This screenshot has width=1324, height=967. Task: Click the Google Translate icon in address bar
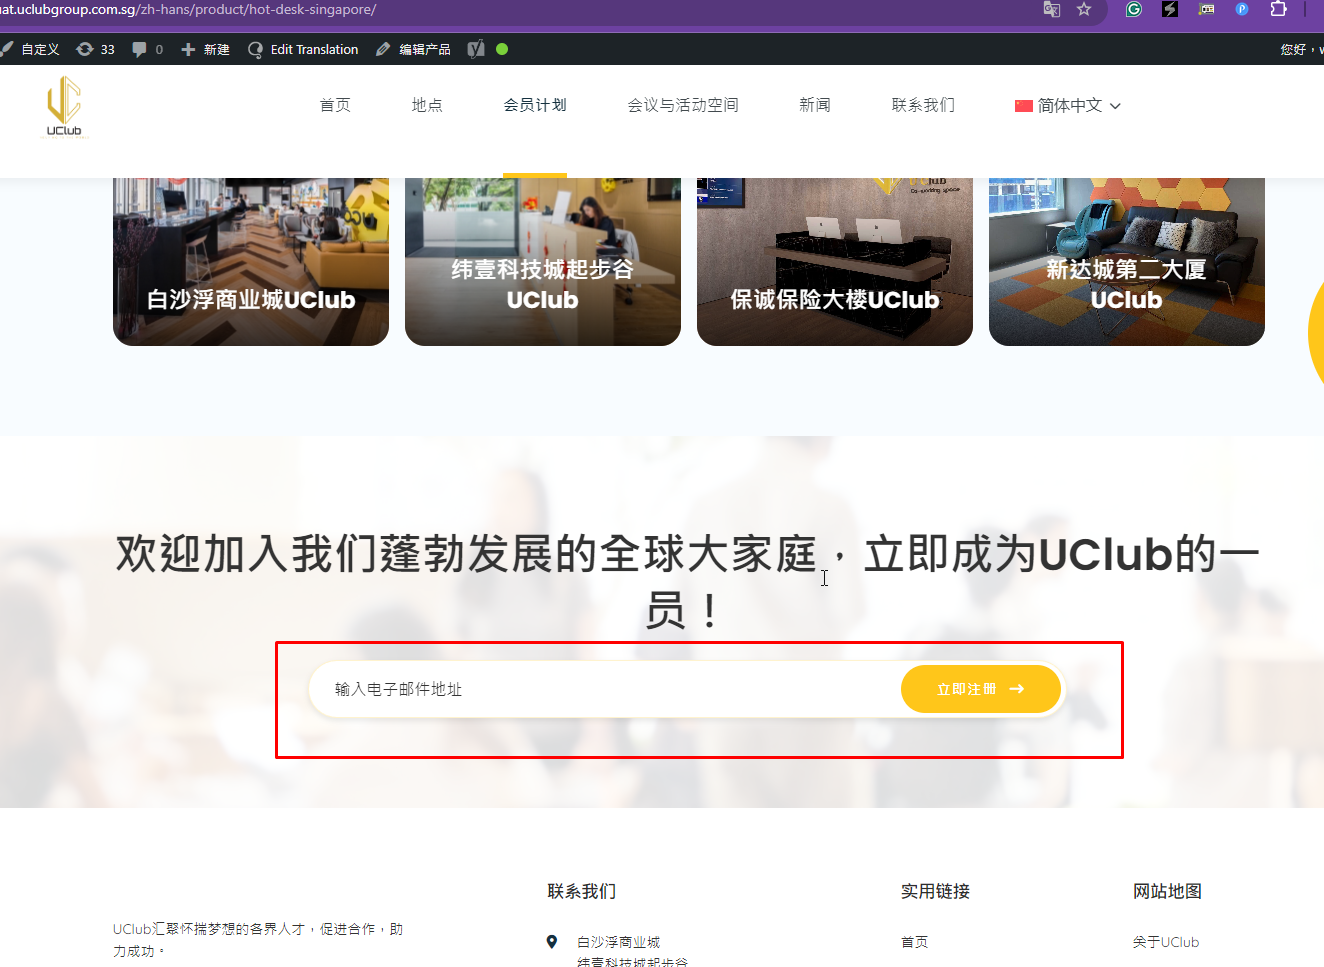[1051, 9]
